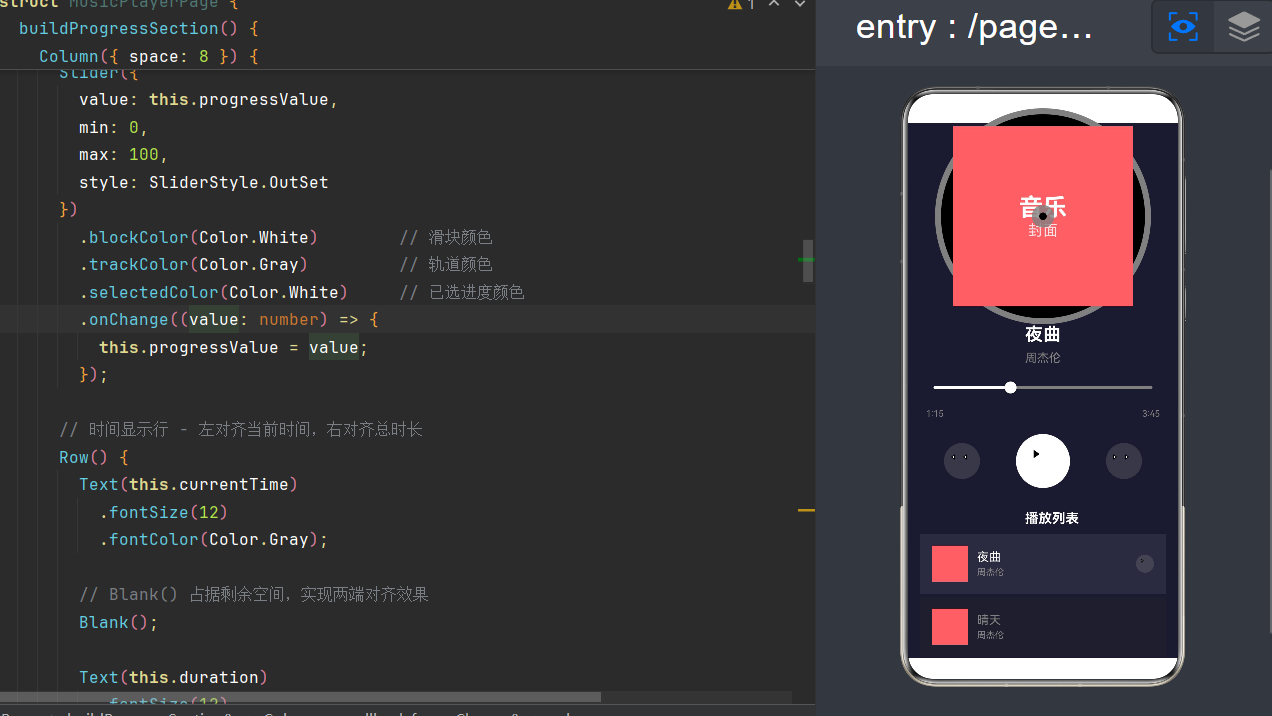Click the 播放列表 heading in preview

pos(1052,518)
